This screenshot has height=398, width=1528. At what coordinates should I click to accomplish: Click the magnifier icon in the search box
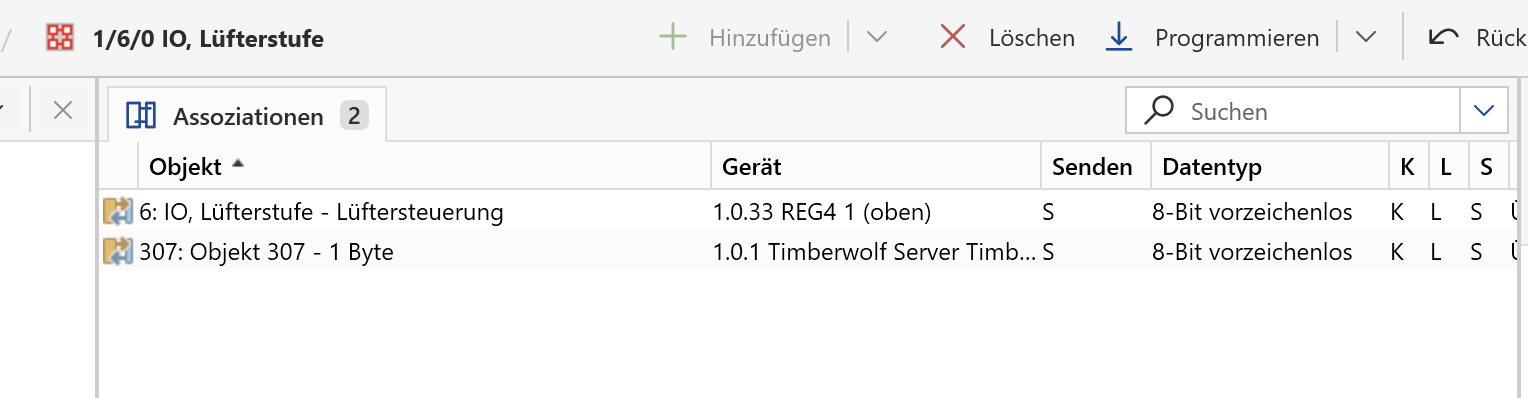point(1158,111)
